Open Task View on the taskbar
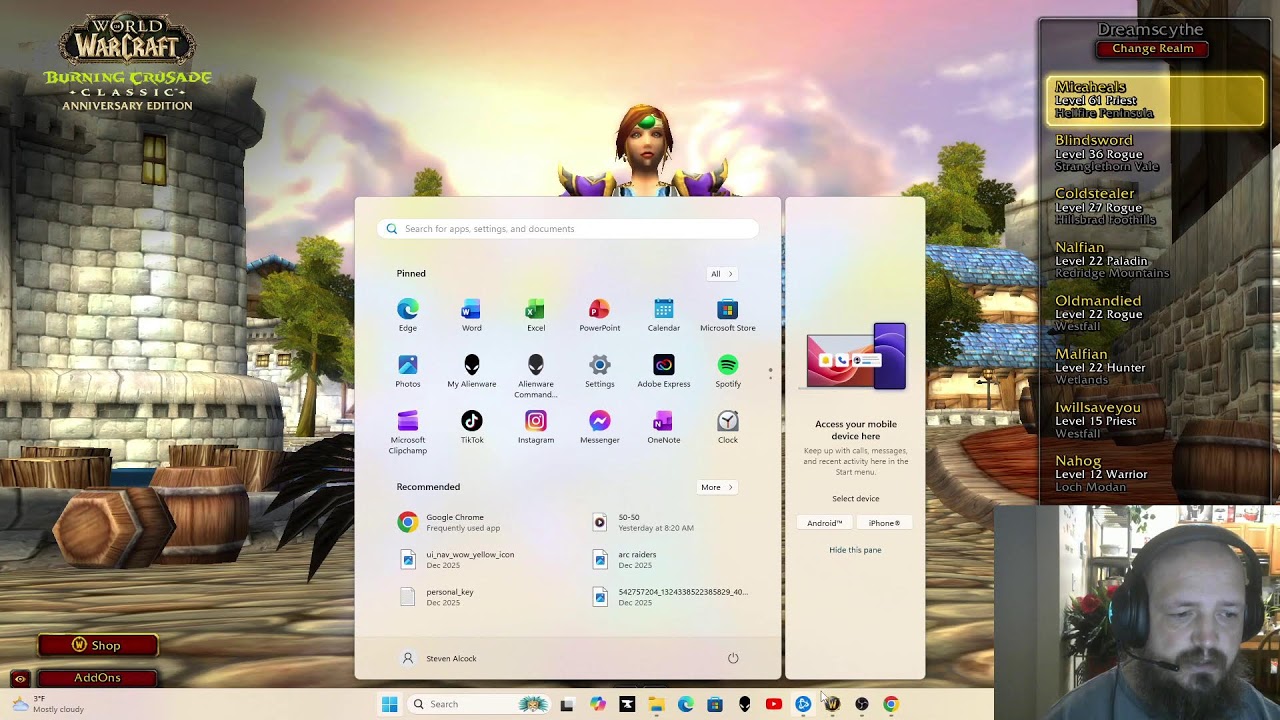 pyautogui.click(x=567, y=704)
